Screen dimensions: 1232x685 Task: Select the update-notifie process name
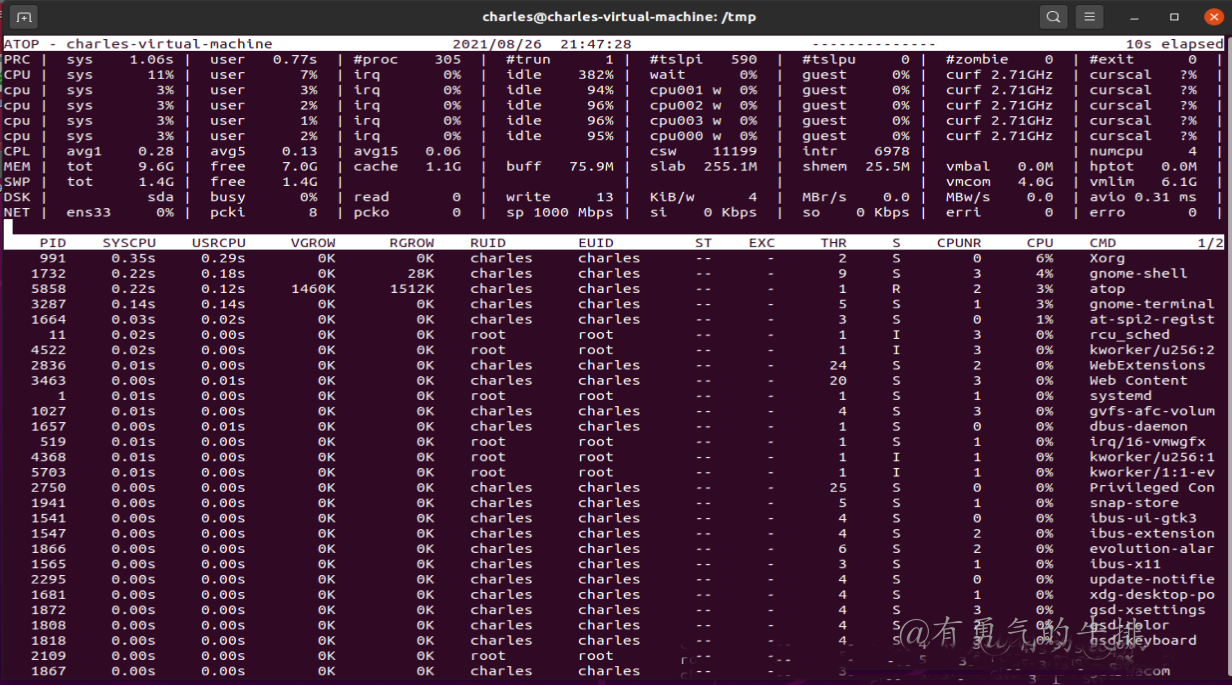tap(1152, 579)
